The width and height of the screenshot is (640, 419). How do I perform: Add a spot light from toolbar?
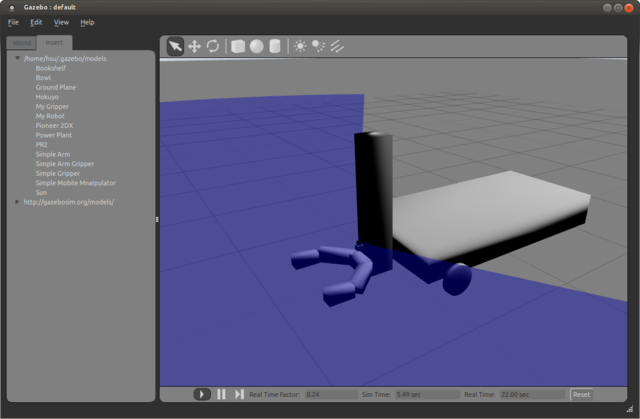click(x=318, y=46)
